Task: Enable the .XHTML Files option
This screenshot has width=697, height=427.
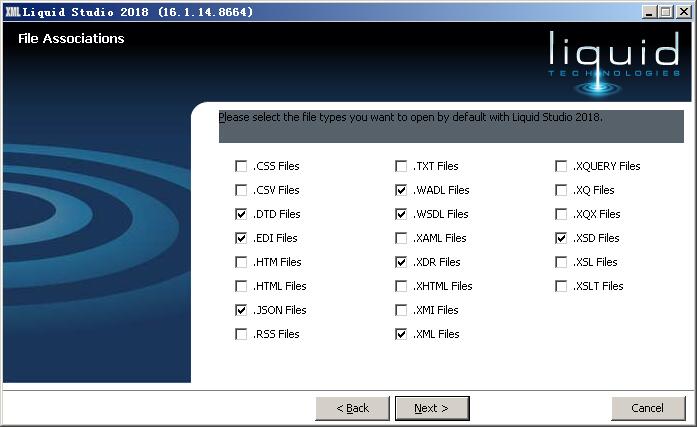Action: (401, 286)
